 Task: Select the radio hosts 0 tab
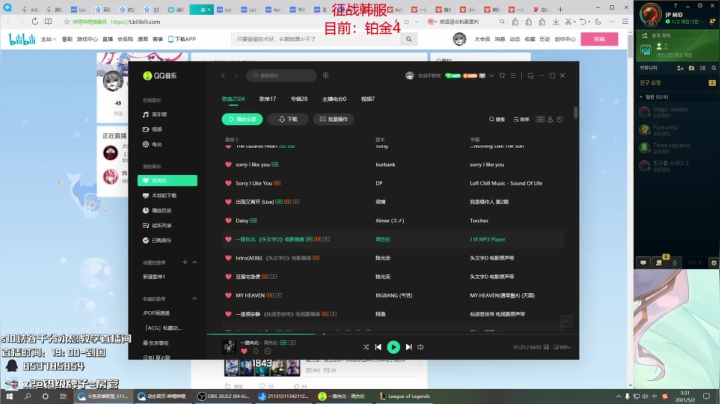click(x=334, y=99)
